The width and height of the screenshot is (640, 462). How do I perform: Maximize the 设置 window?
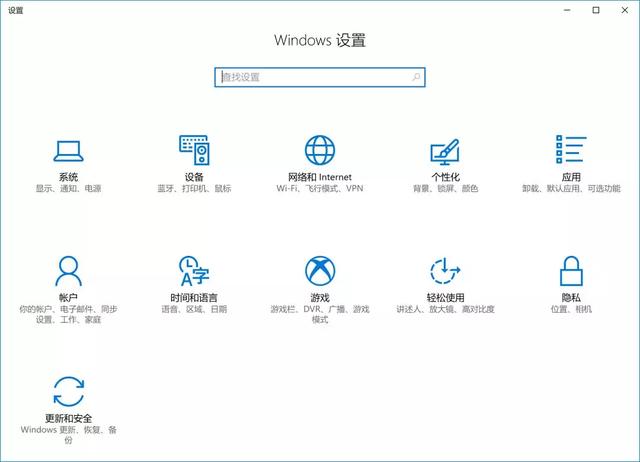(596, 10)
